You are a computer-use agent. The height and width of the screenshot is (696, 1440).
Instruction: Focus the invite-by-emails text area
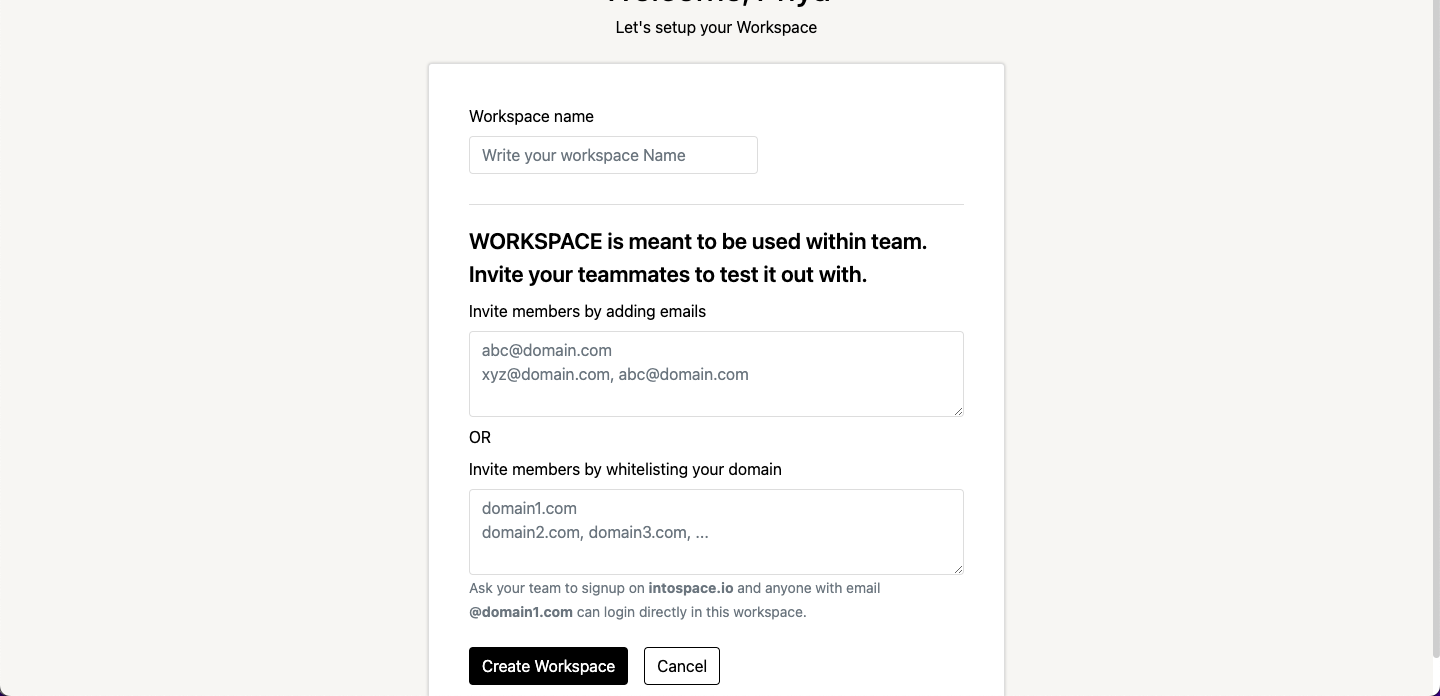(716, 374)
